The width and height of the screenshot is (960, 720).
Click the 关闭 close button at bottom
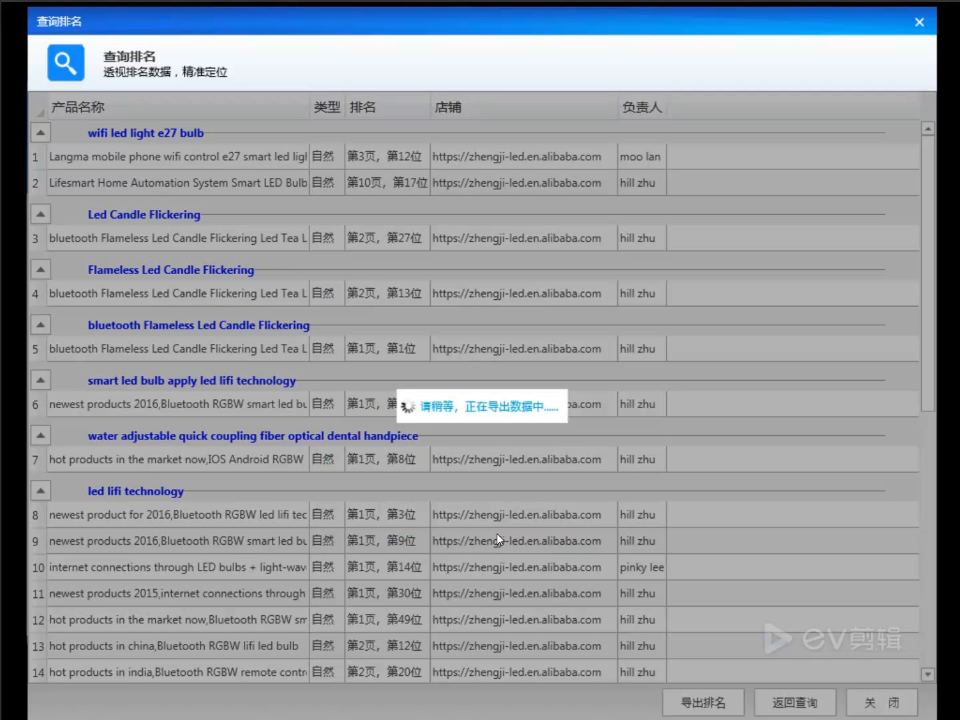[882, 702]
